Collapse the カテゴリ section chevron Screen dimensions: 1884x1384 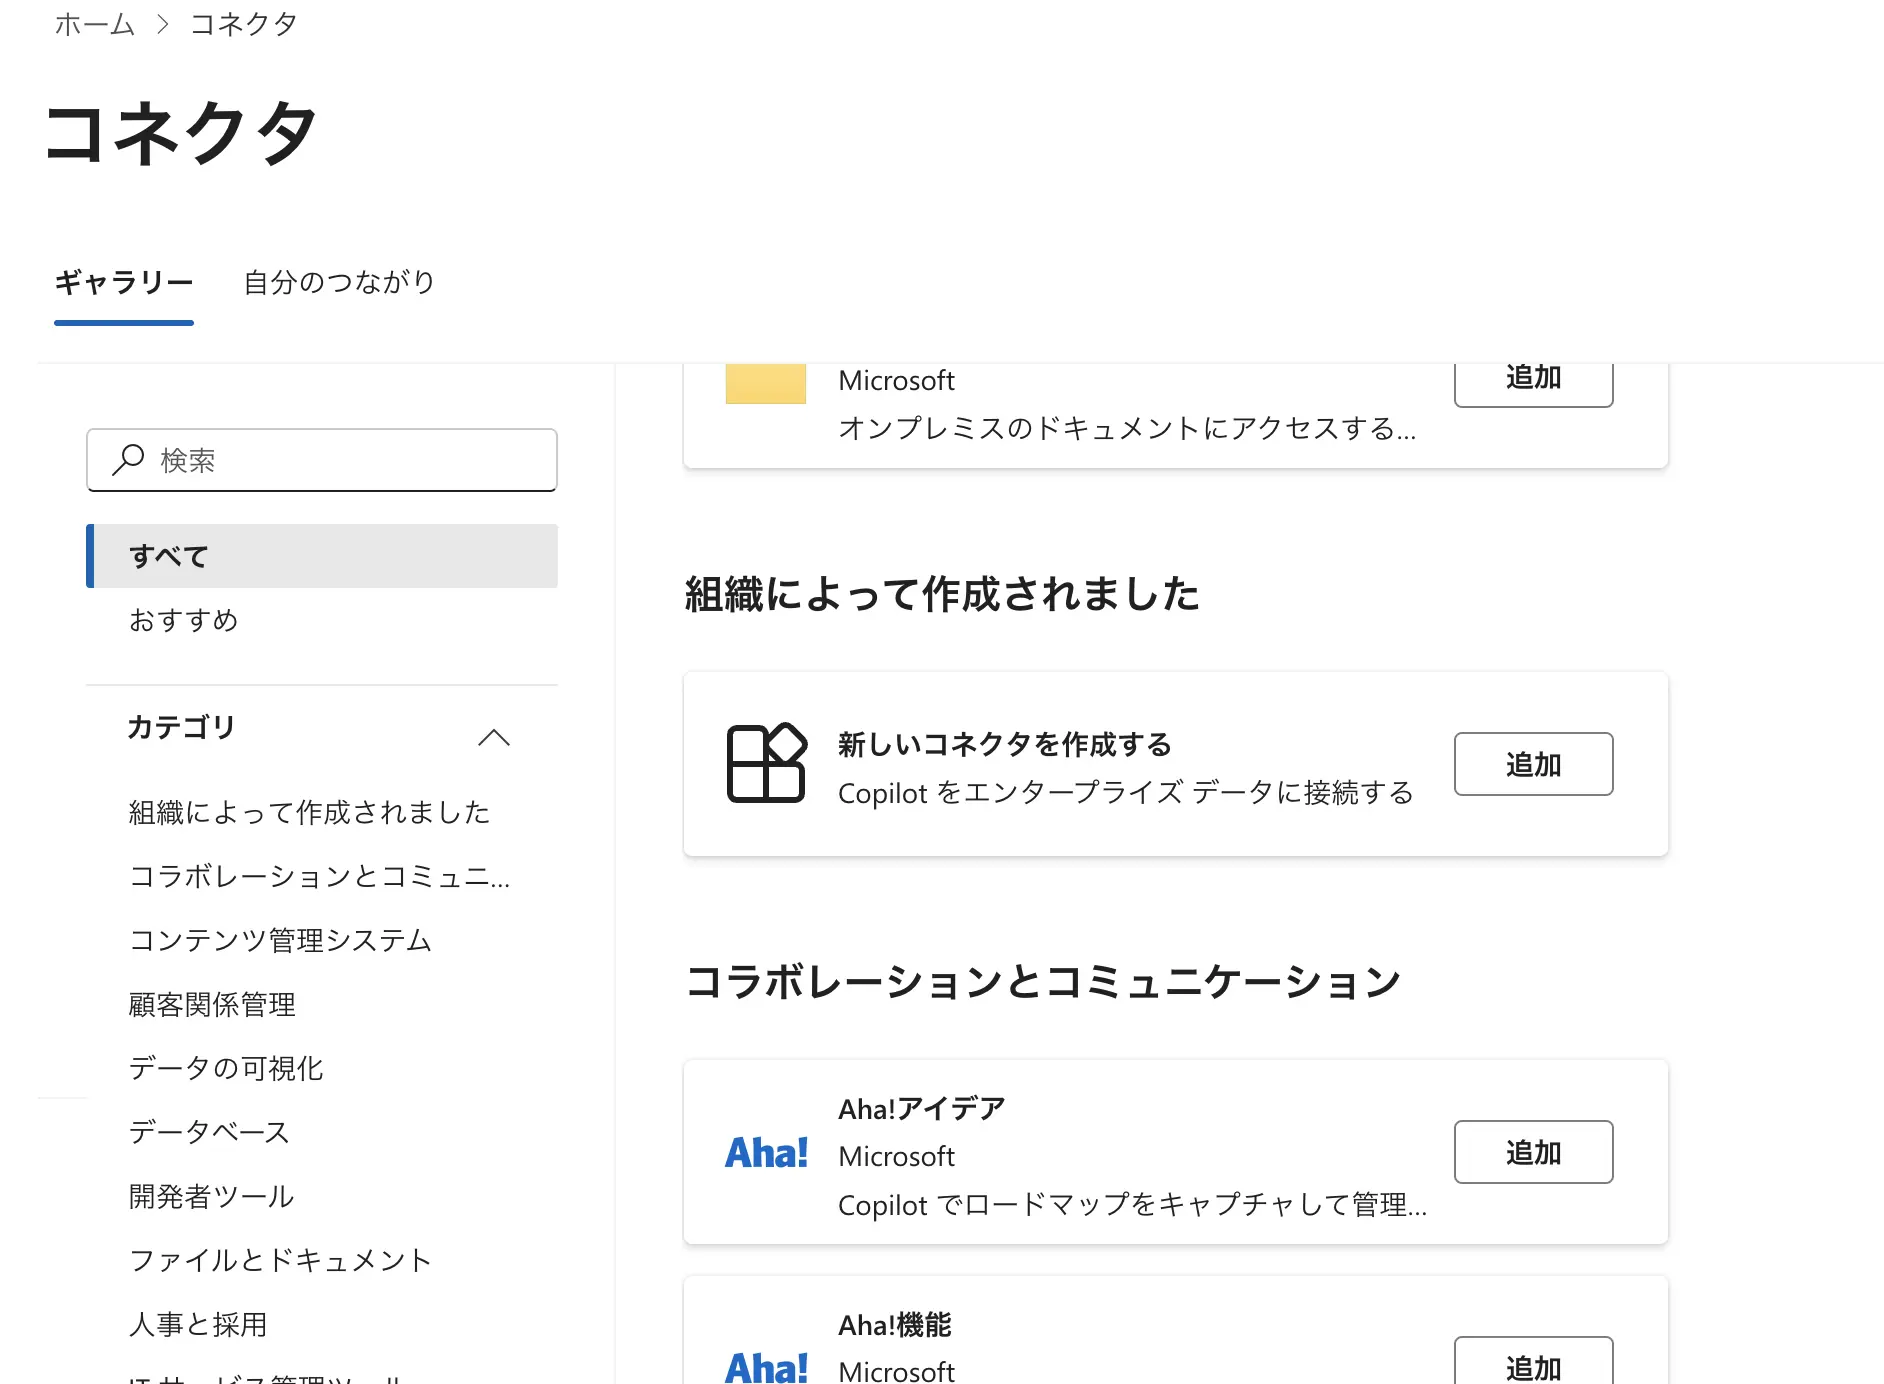pyautogui.click(x=494, y=738)
